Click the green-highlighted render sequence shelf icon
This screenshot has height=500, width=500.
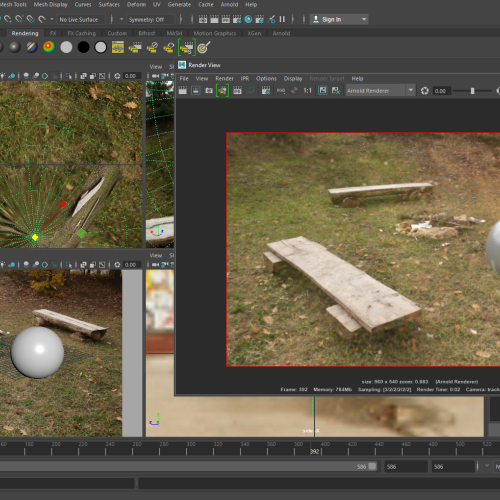click(x=187, y=47)
